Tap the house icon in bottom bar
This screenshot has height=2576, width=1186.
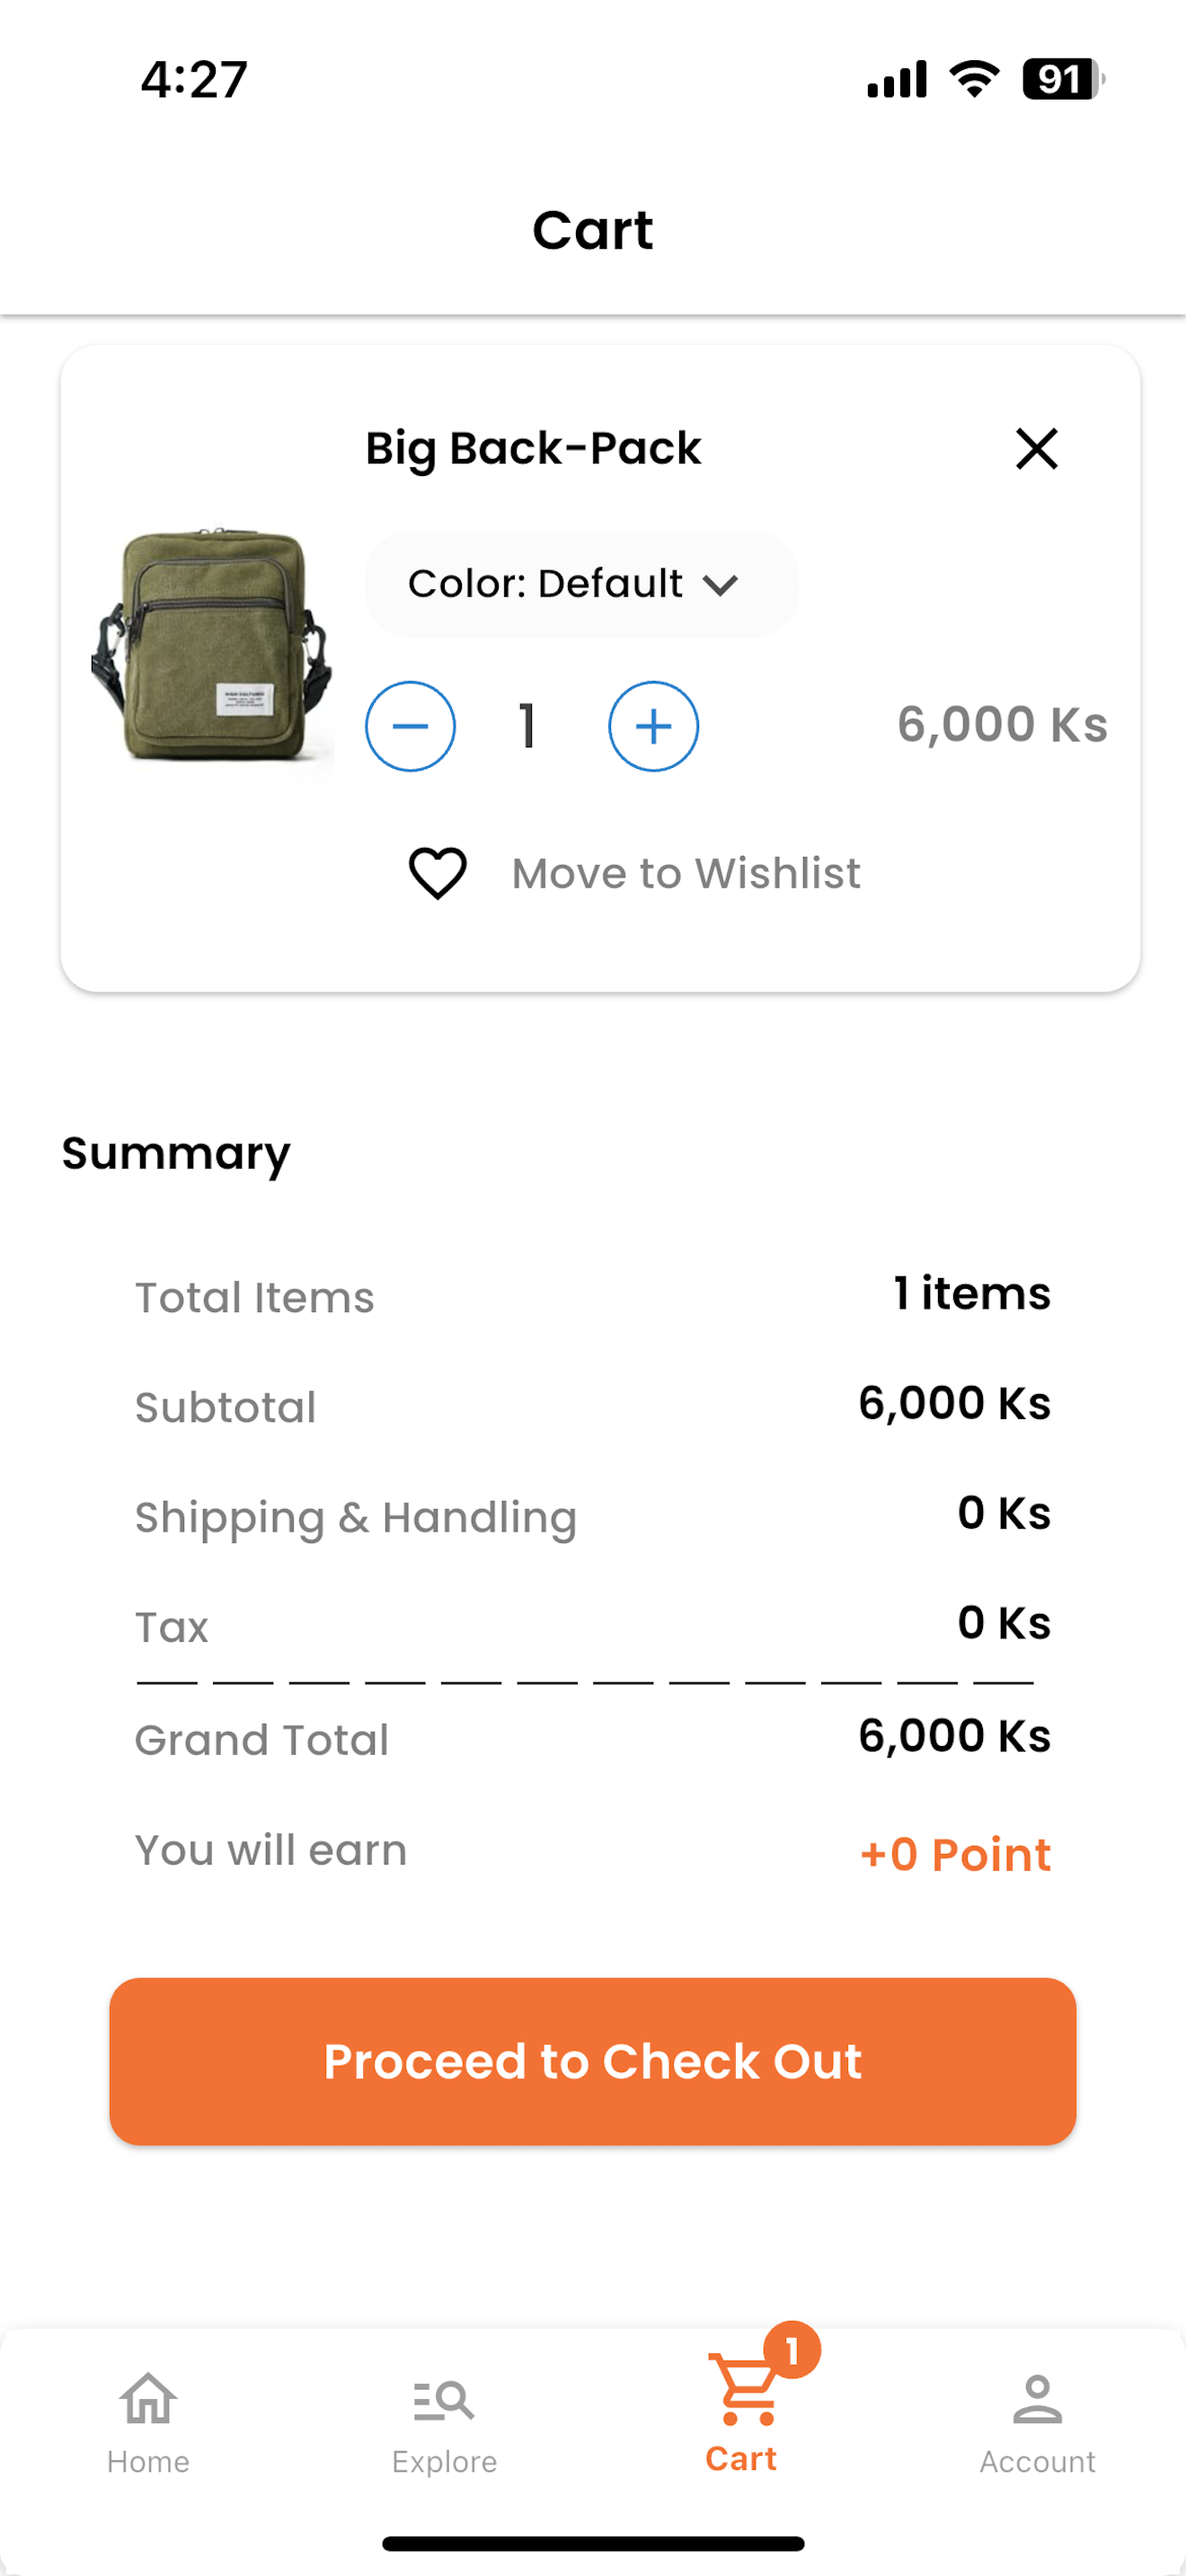(148, 2398)
